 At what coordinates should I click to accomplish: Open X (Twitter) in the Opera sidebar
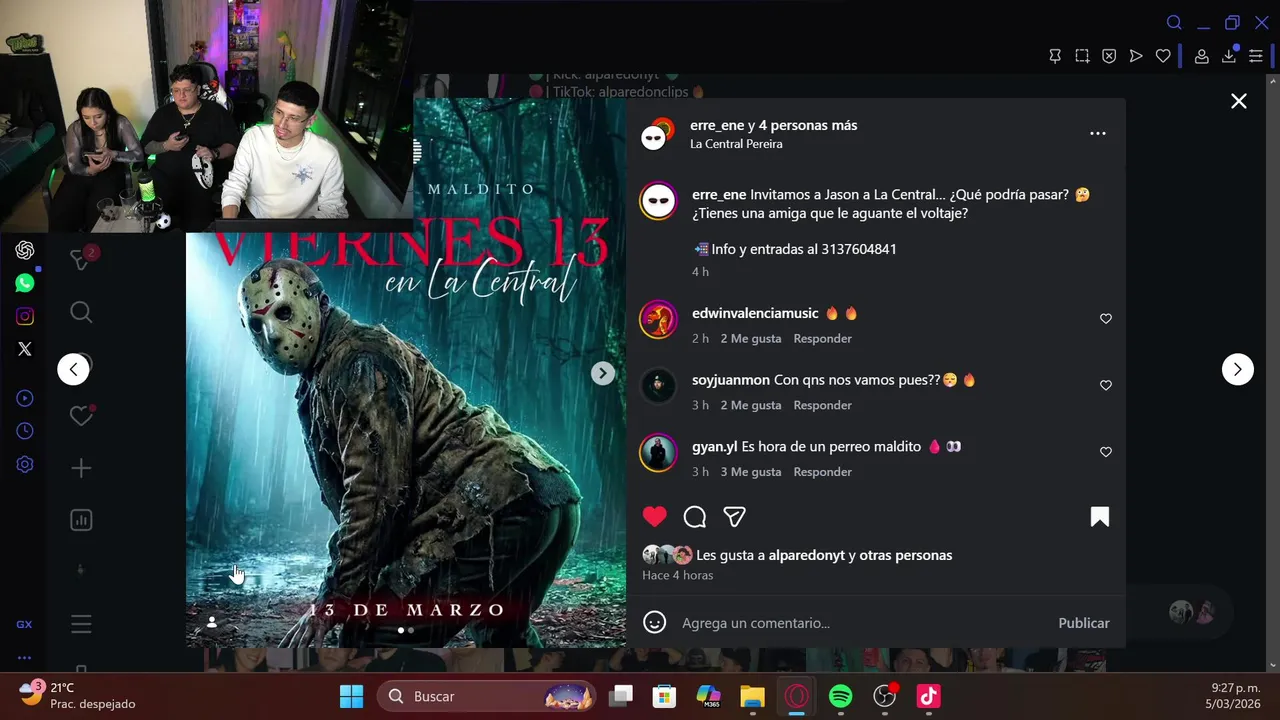(25, 349)
